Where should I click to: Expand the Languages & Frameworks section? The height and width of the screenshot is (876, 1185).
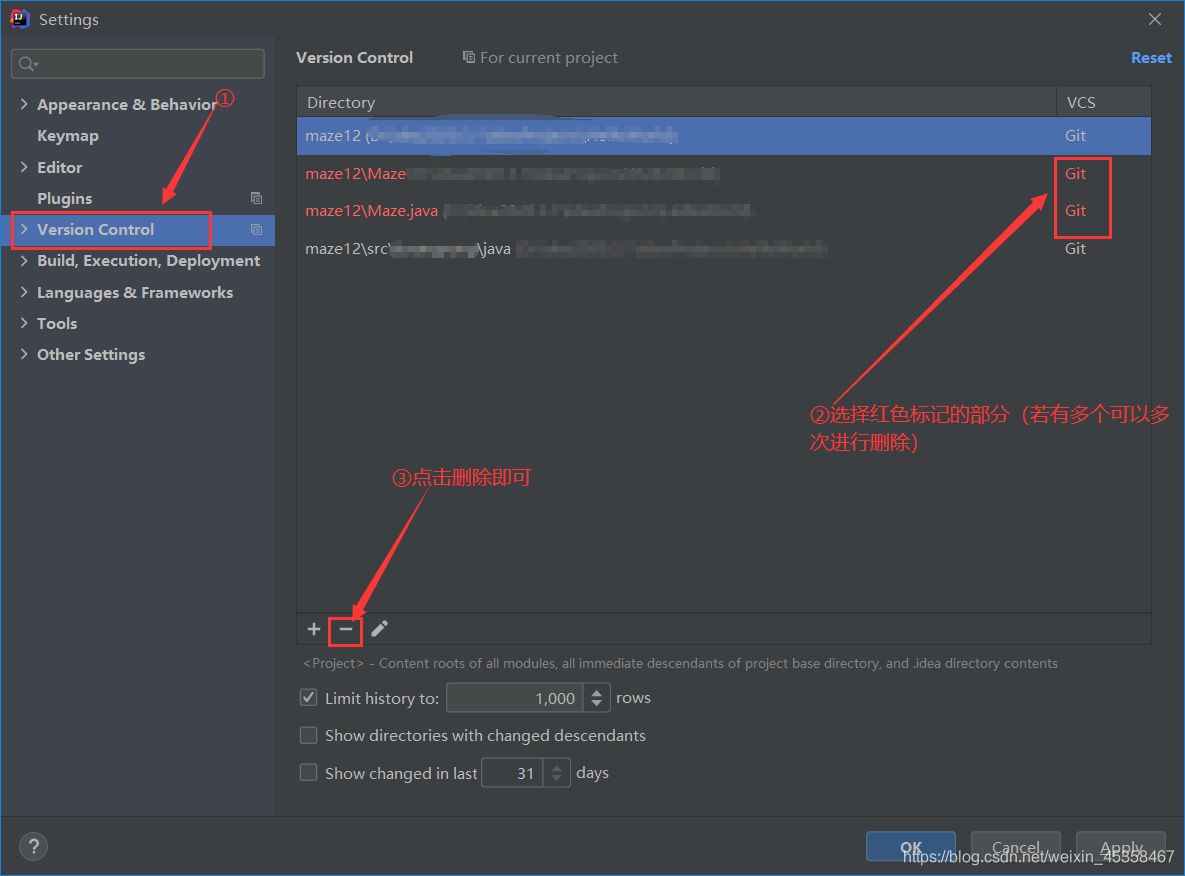click(24, 292)
